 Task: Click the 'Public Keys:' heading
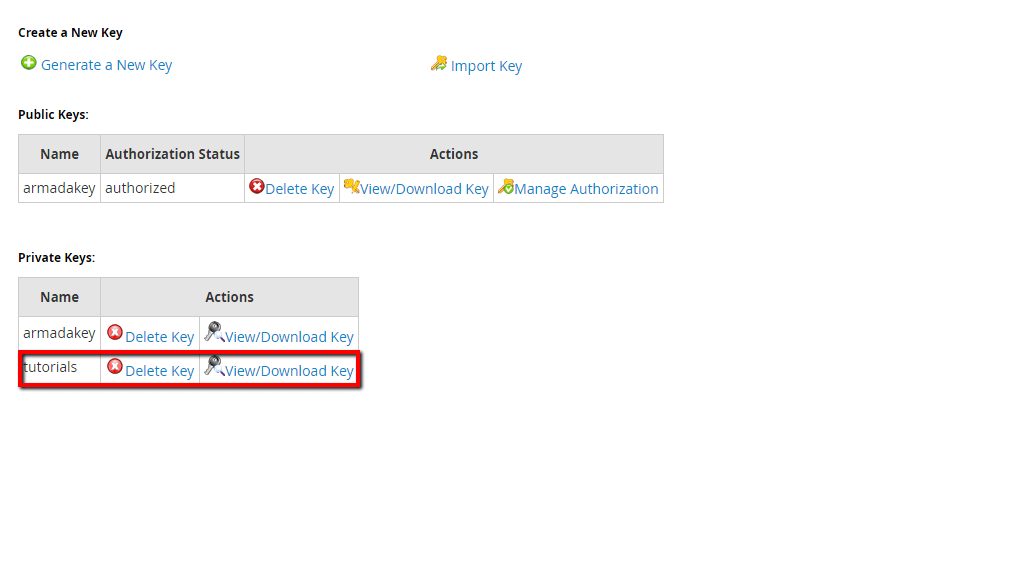[54, 114]
